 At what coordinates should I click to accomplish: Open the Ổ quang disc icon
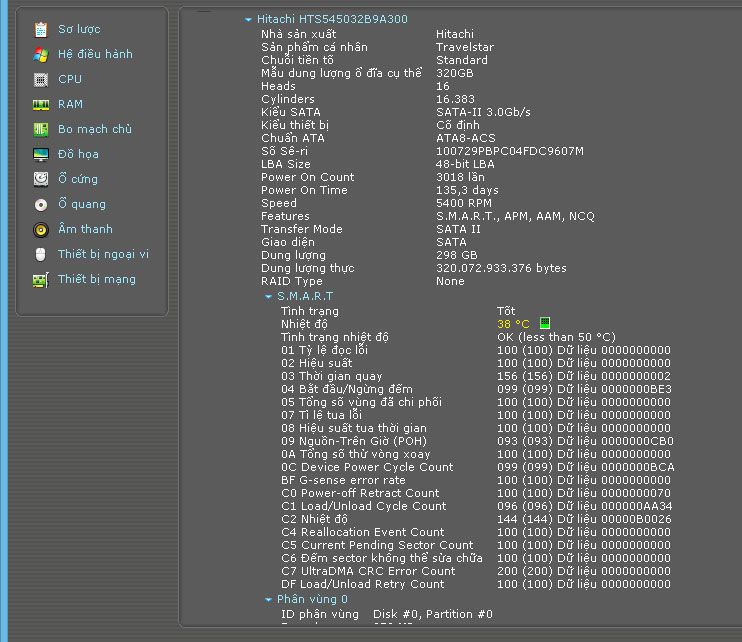click(x=40, y=204)
